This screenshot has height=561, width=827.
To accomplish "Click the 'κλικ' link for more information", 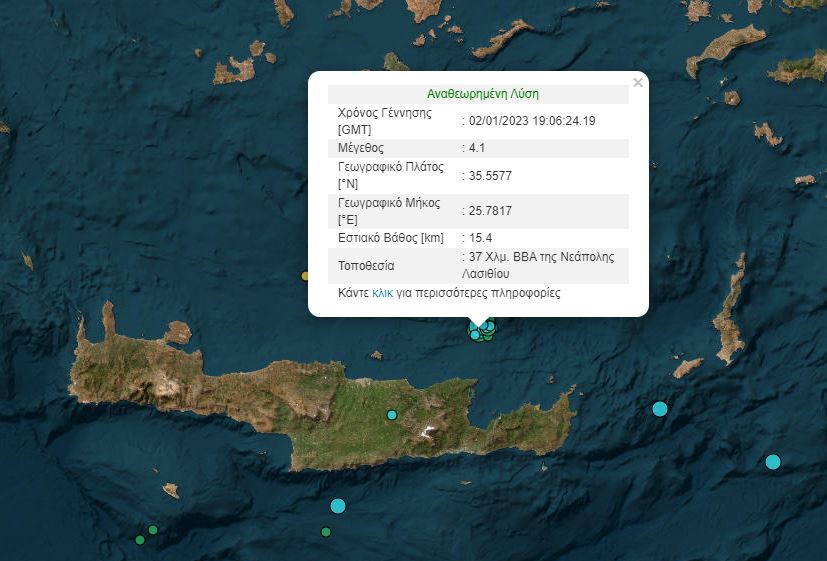I will click(382, 294).
